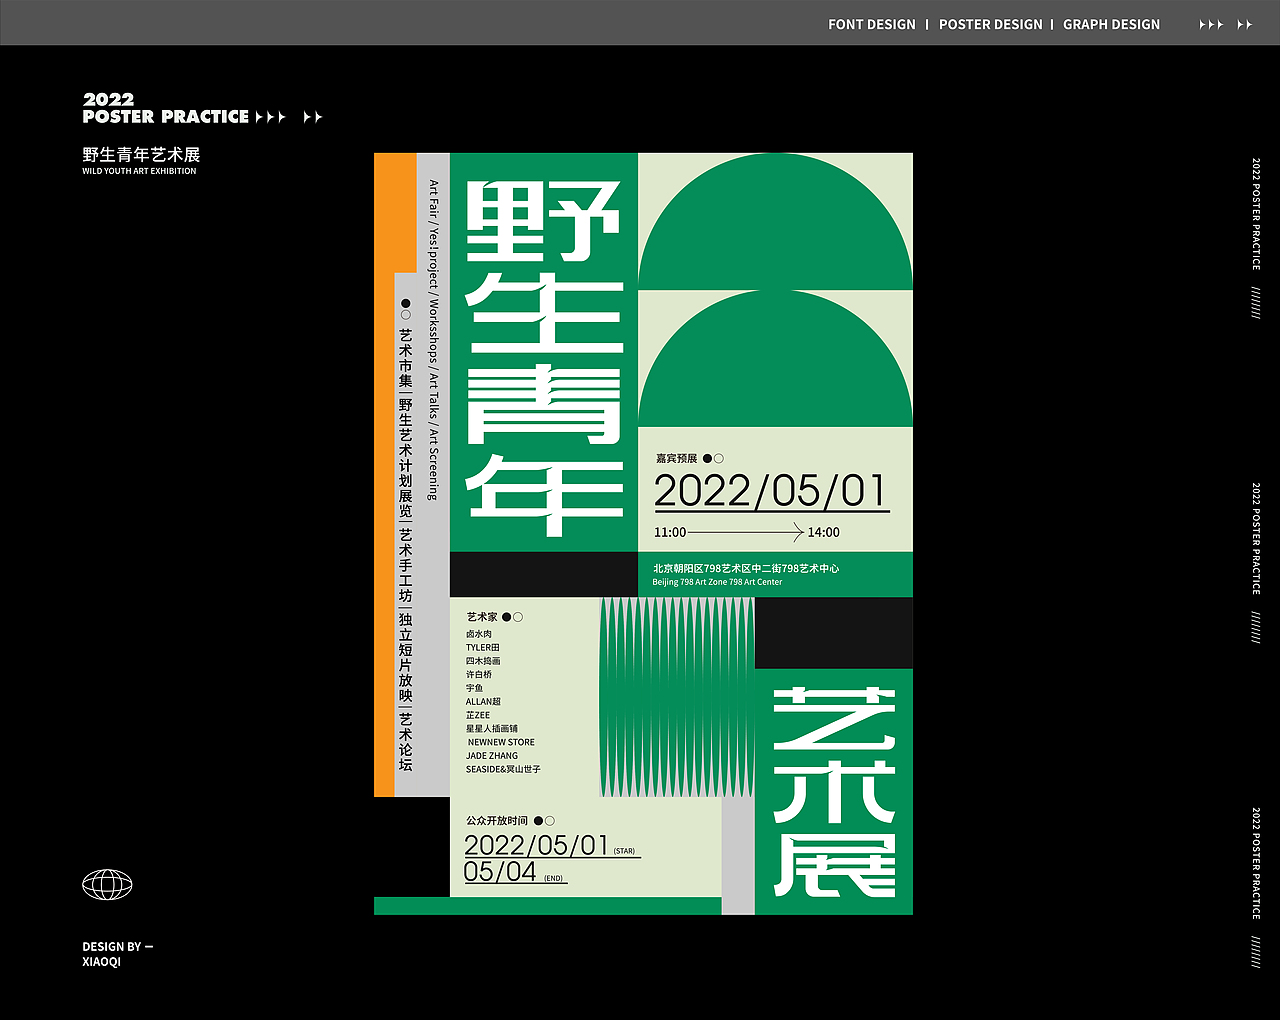Click artist name 宇鱼
The image size is (1280, 1020).
[x=474, y=688]
